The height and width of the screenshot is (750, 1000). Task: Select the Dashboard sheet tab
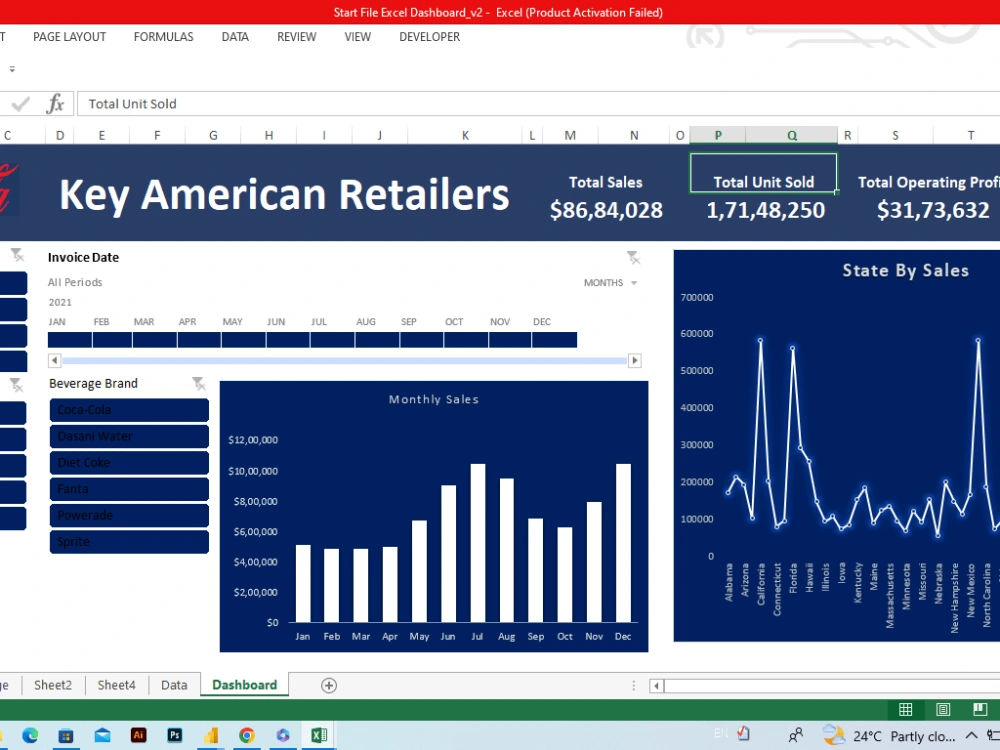[244, 685]
